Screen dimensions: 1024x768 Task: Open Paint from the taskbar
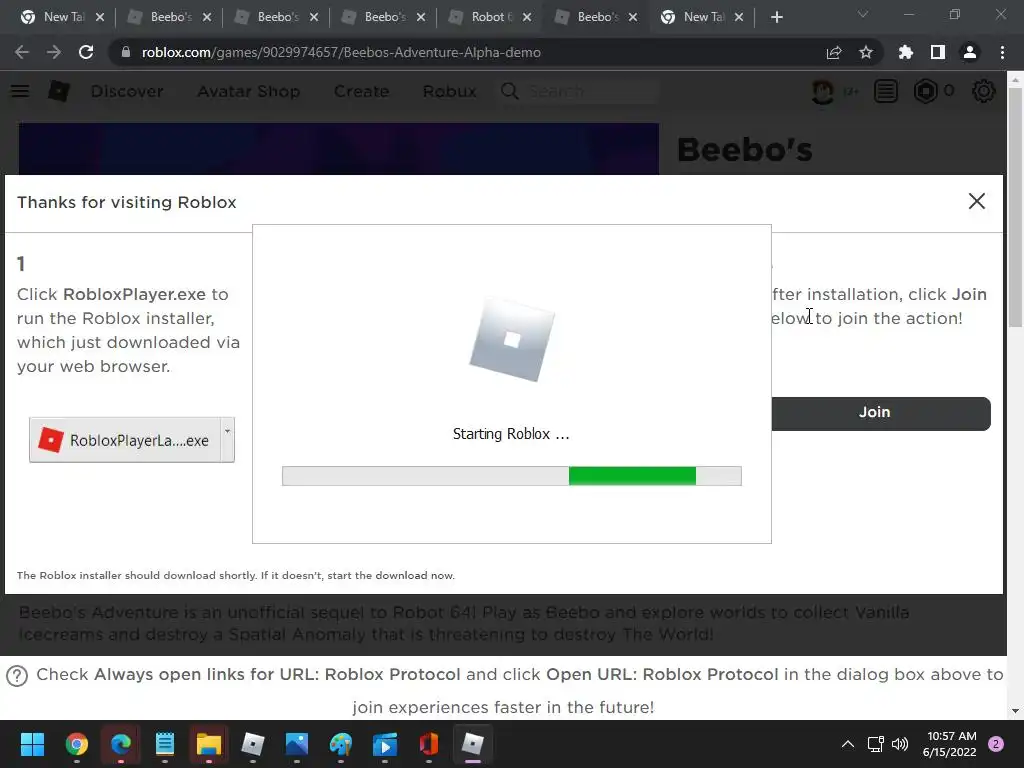pyautogui.click(x=341, y=744)
